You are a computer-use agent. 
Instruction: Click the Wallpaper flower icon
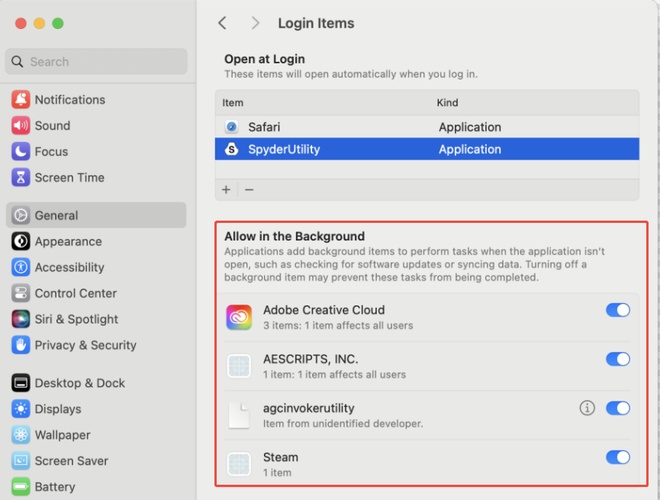click(21, 434)
